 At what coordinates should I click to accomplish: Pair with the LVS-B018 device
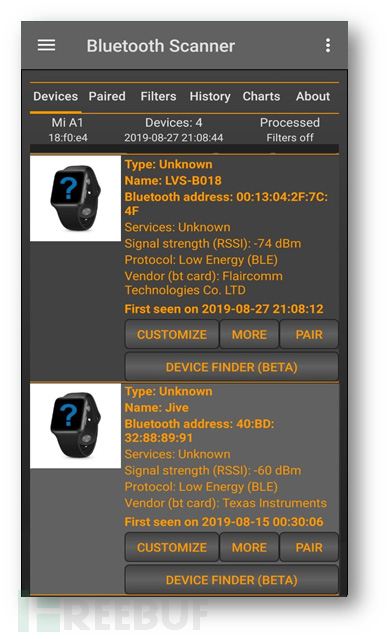point(309,335)
